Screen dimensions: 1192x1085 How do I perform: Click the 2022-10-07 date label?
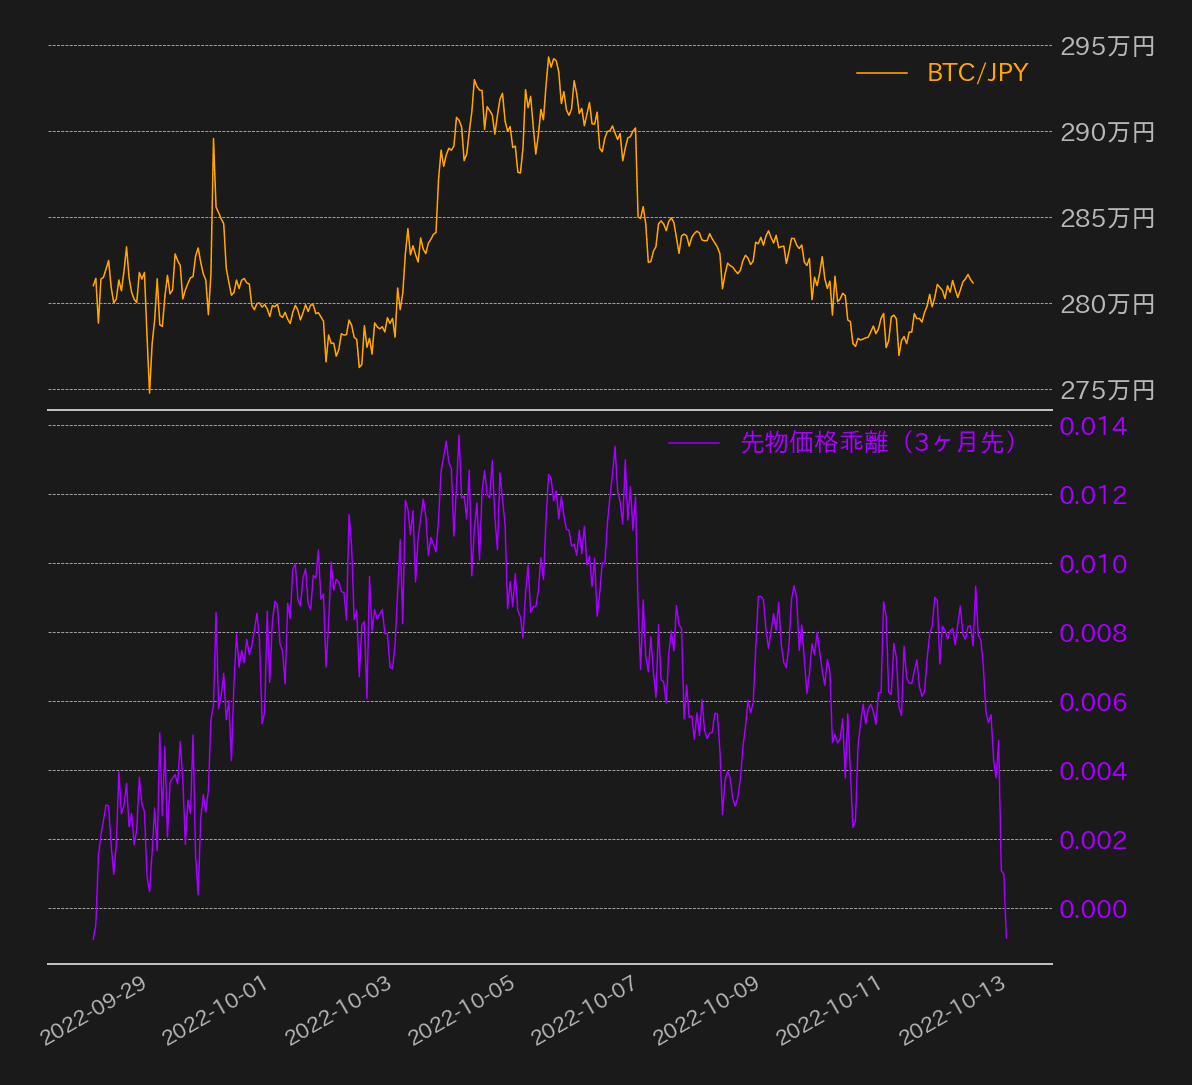click(586, 1012)
